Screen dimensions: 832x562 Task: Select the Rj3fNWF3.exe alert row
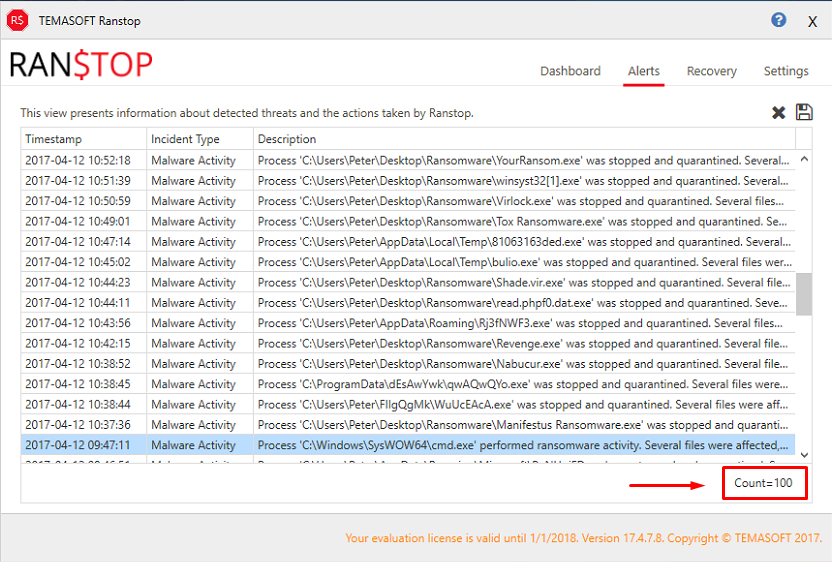408,323
